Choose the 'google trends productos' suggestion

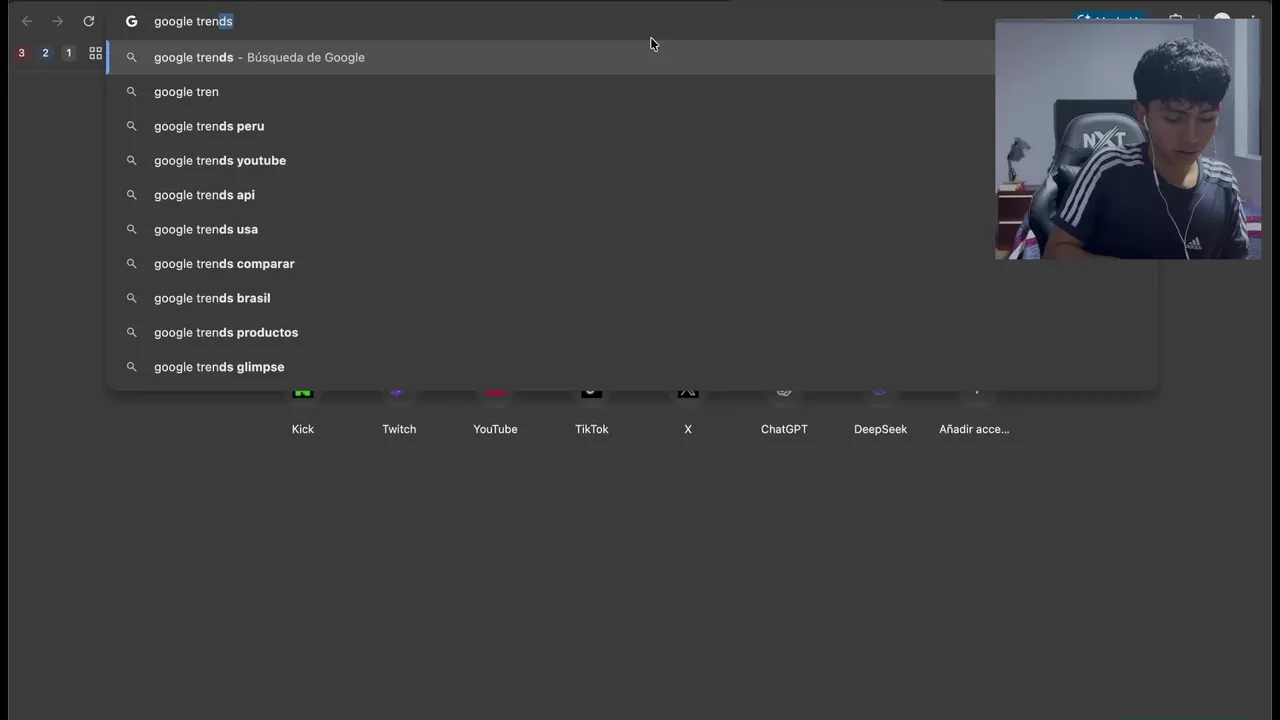[x=632, y=332]
